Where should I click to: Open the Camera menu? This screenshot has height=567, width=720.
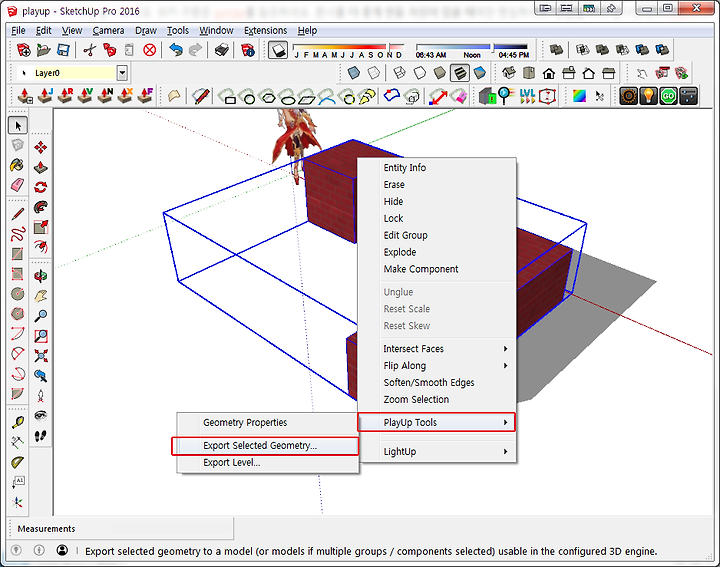[x=108, y=30]
